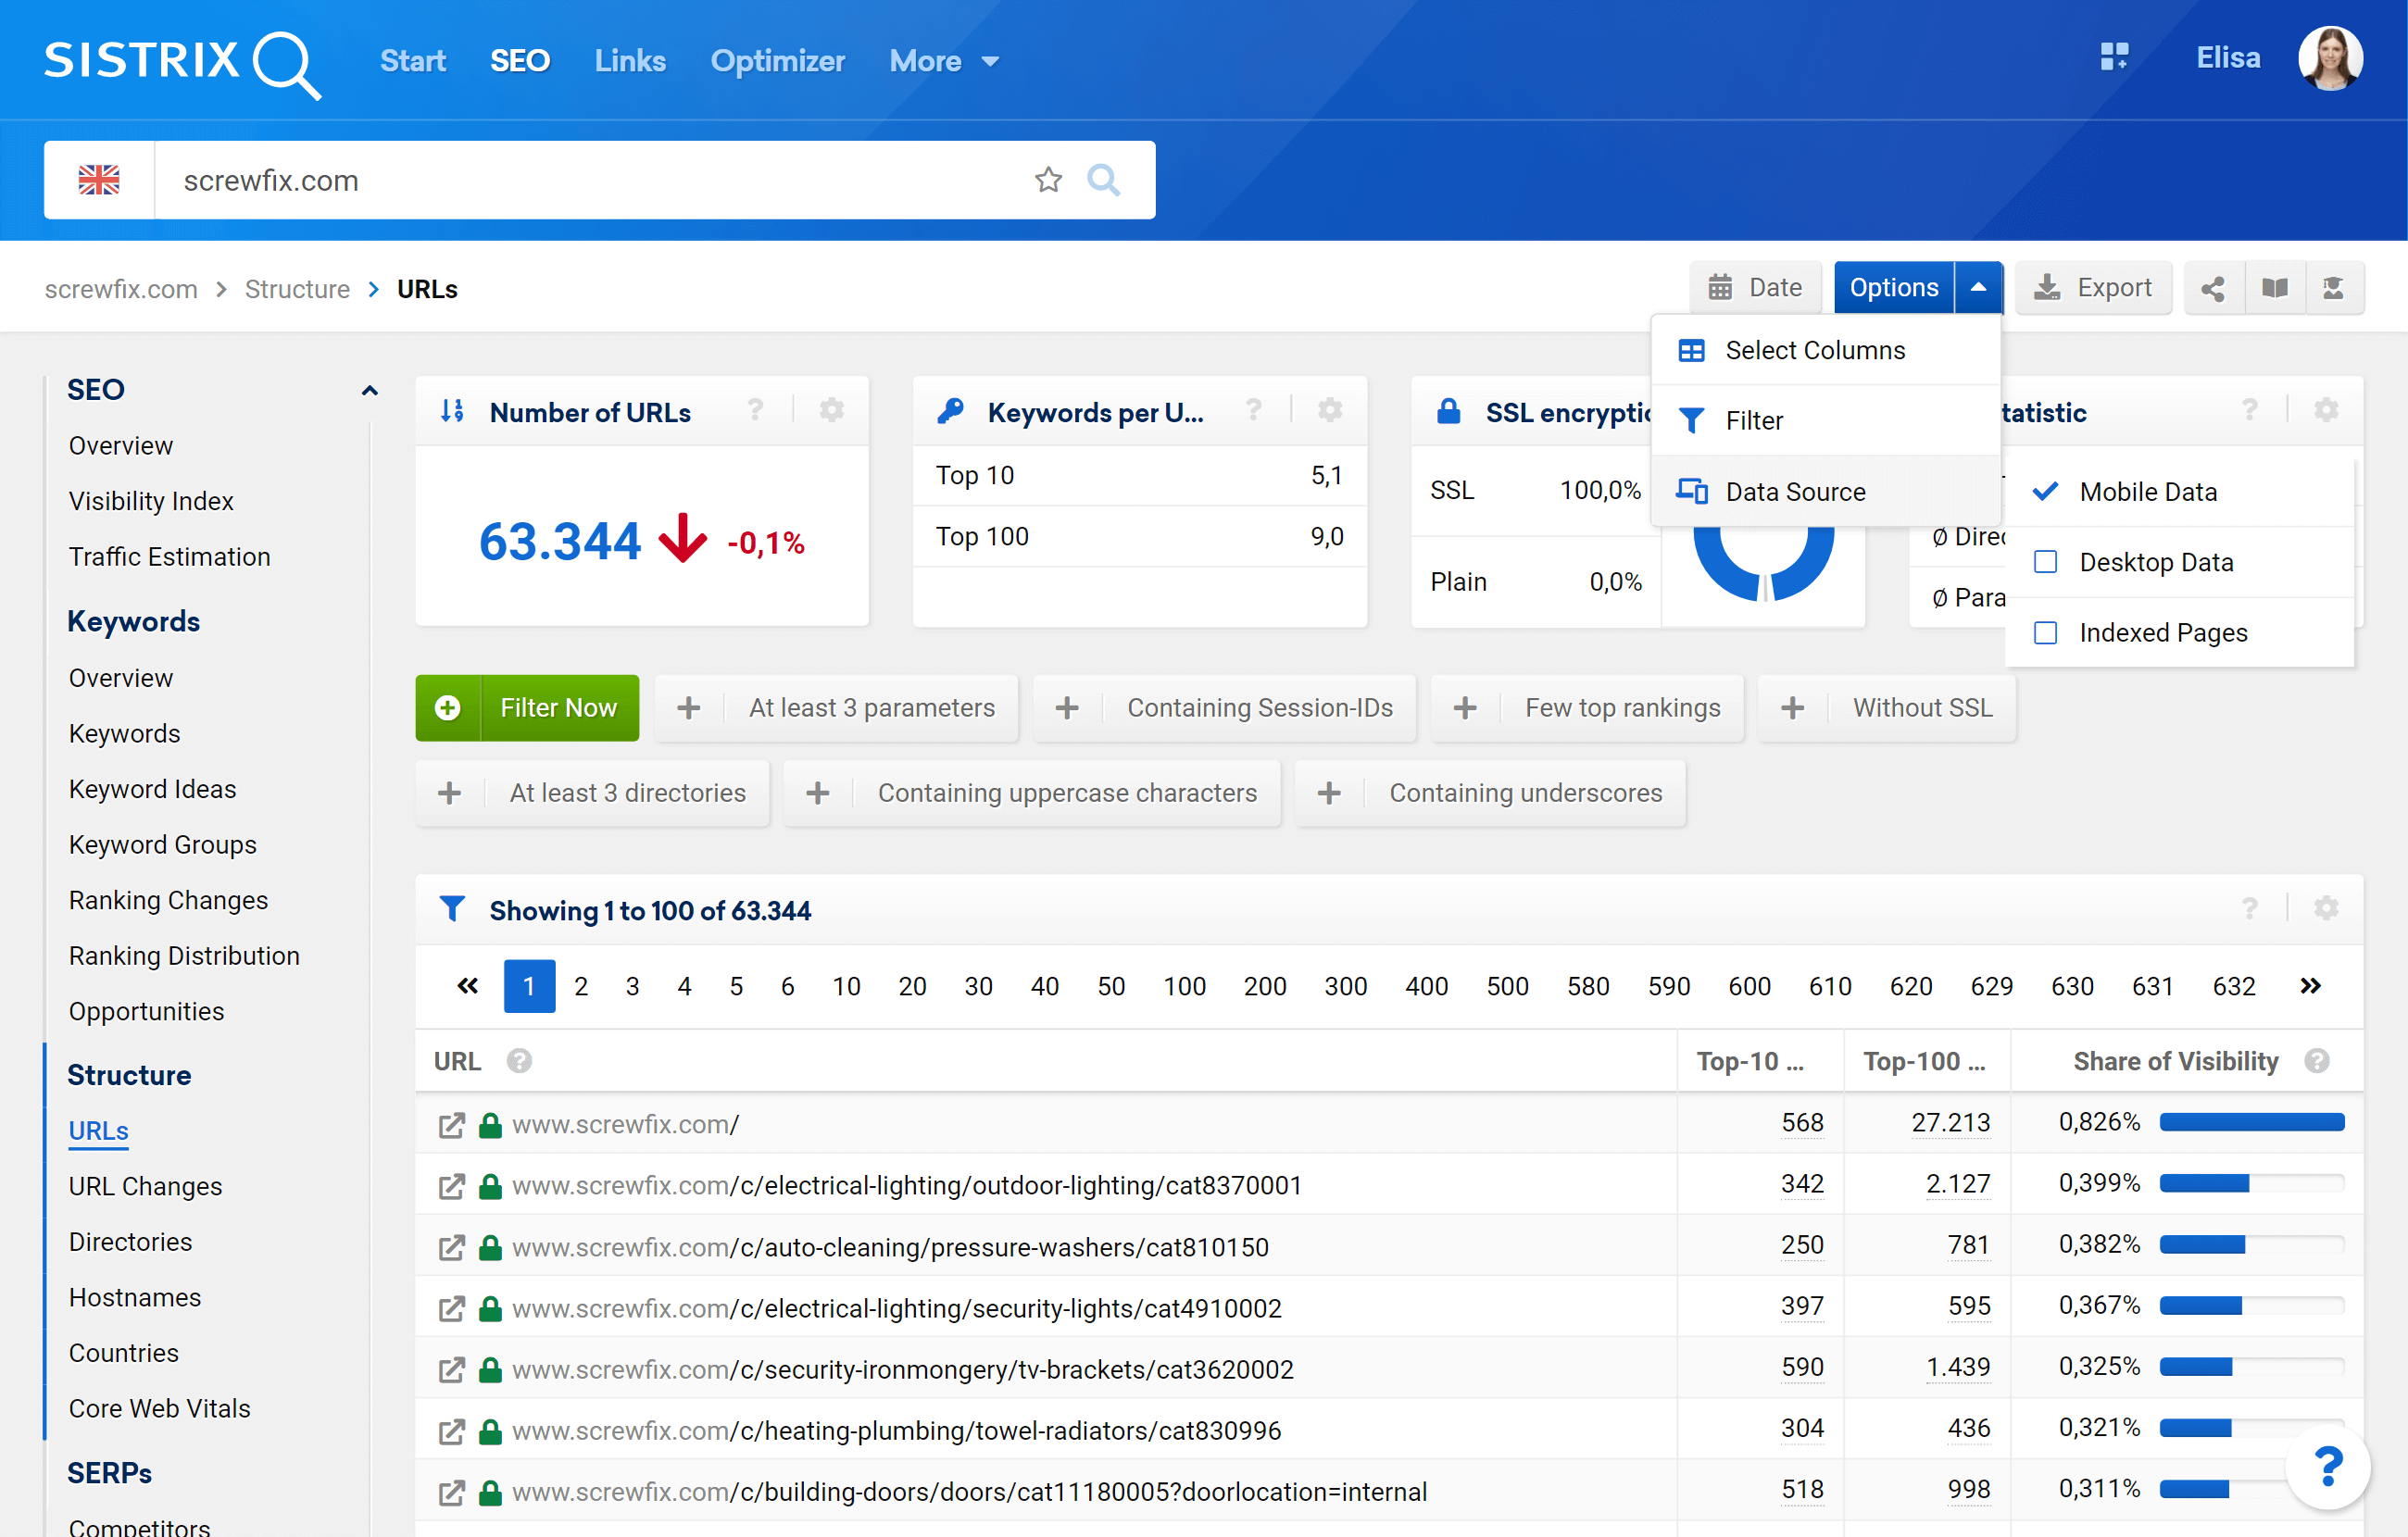2408x1537 pixels.
Task: Start search with the magnifying glass icon
Action: click(x=1104, y=180)
